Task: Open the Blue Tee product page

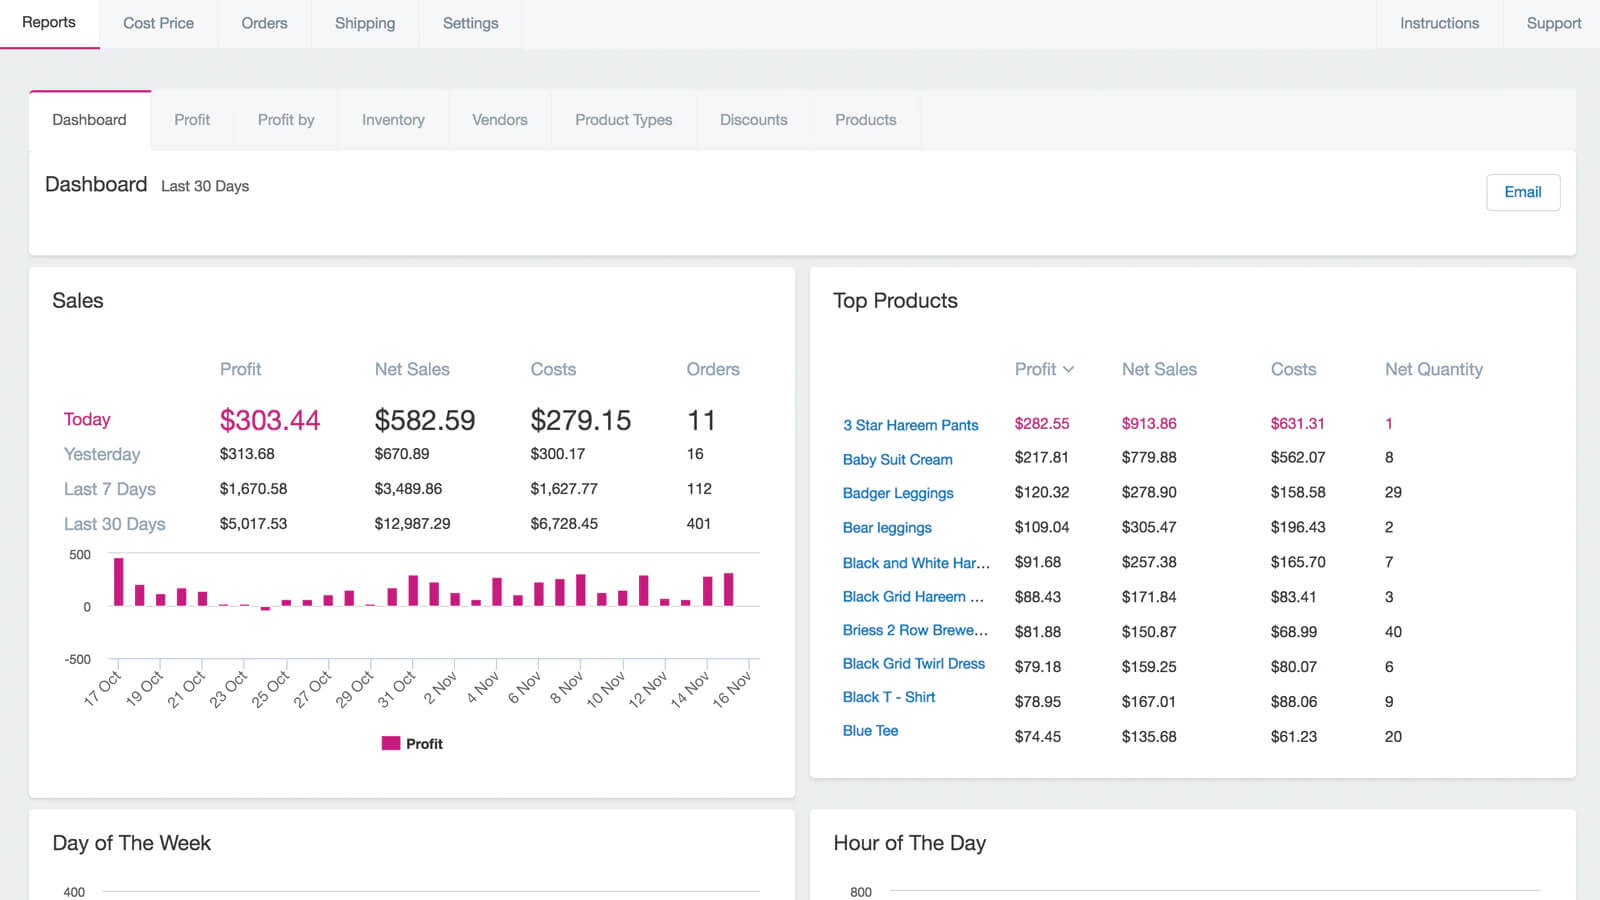Action: click(870, 731)
